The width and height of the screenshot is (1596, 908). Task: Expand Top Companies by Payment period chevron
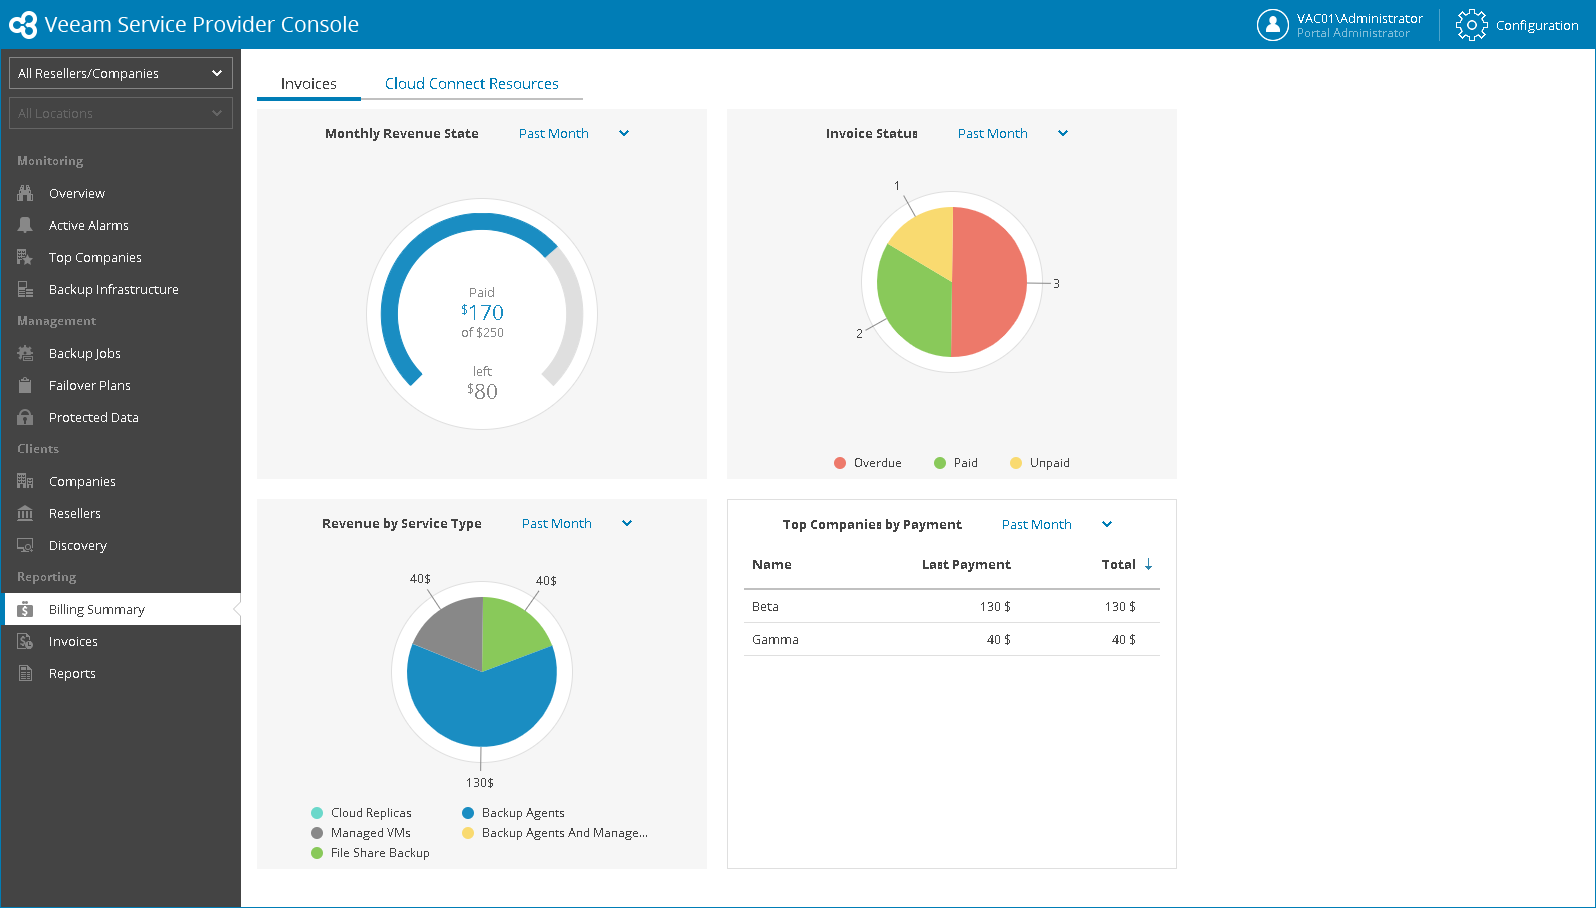[1107, 524]
